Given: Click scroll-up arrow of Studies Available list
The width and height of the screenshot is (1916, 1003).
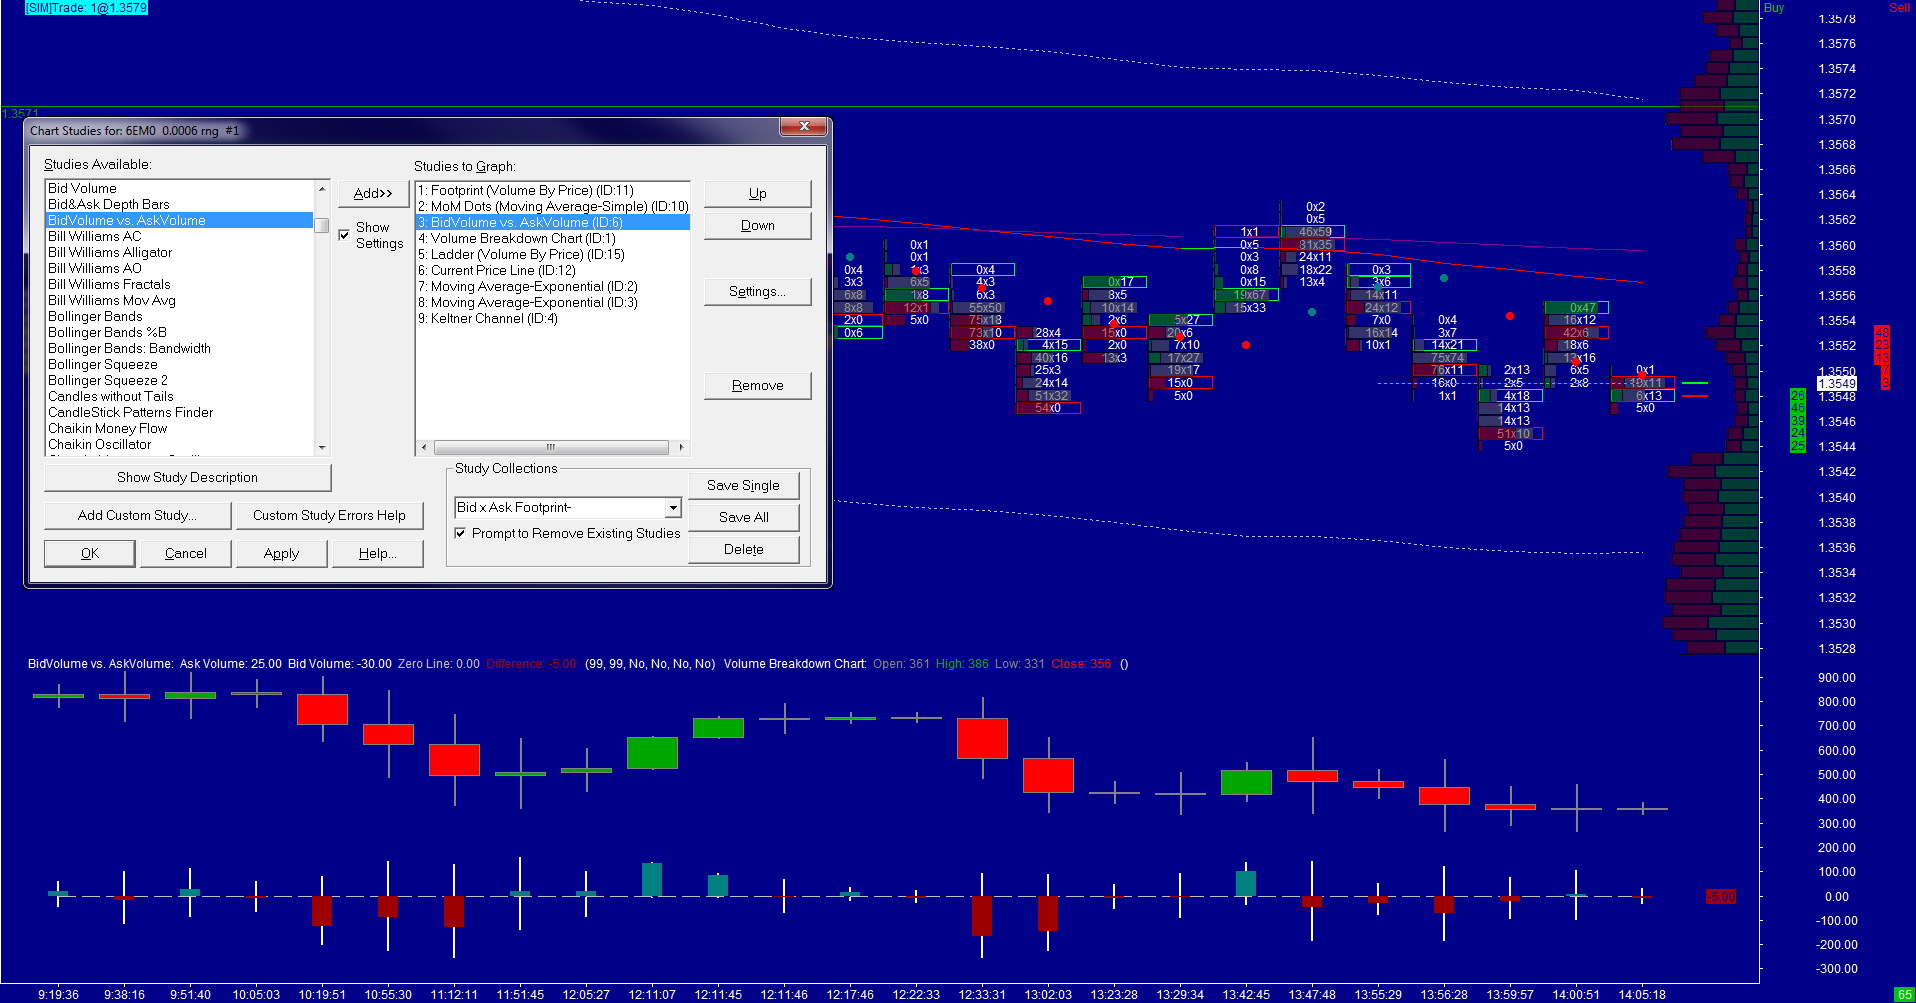Looking at the screenshot, I should tap(322, 189).
